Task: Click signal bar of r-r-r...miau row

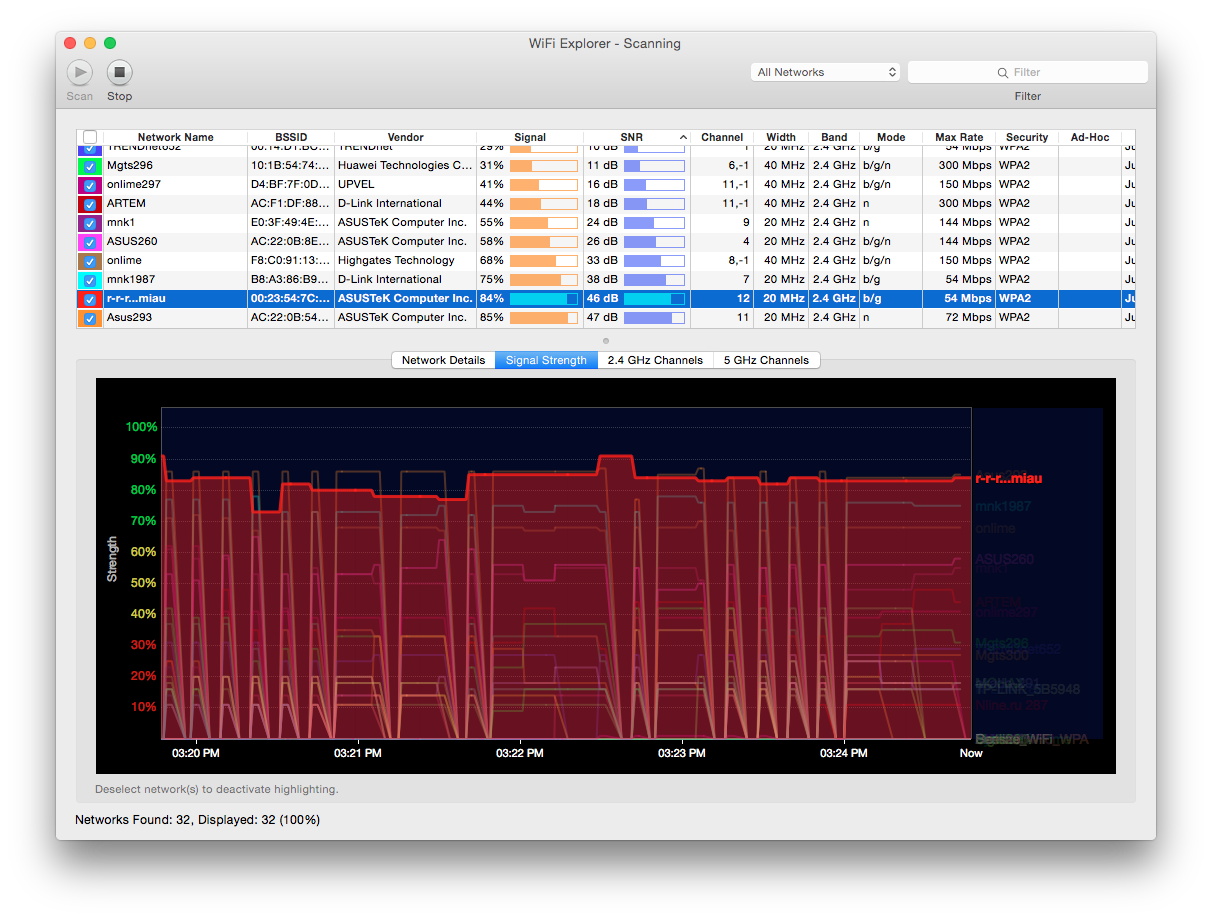Action: 544,299
